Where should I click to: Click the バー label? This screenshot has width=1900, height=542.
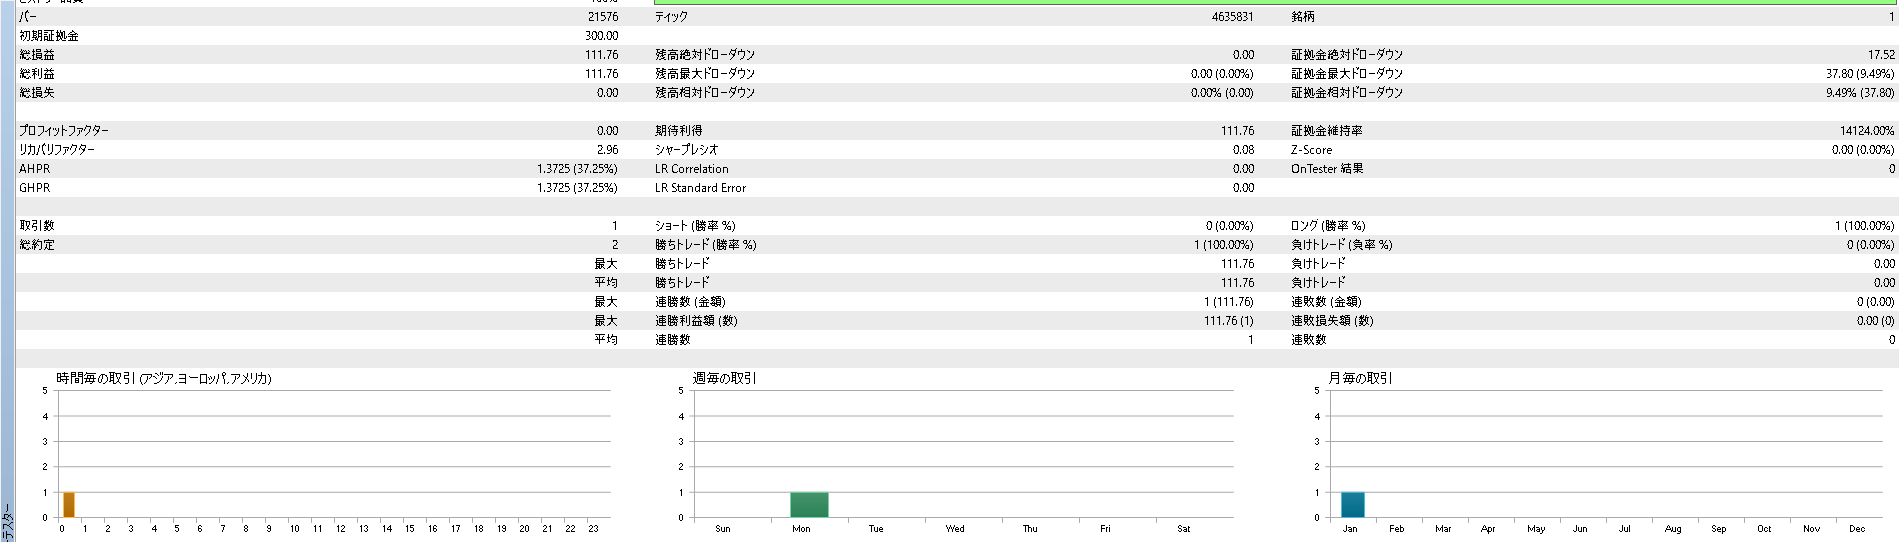point(28,17)
